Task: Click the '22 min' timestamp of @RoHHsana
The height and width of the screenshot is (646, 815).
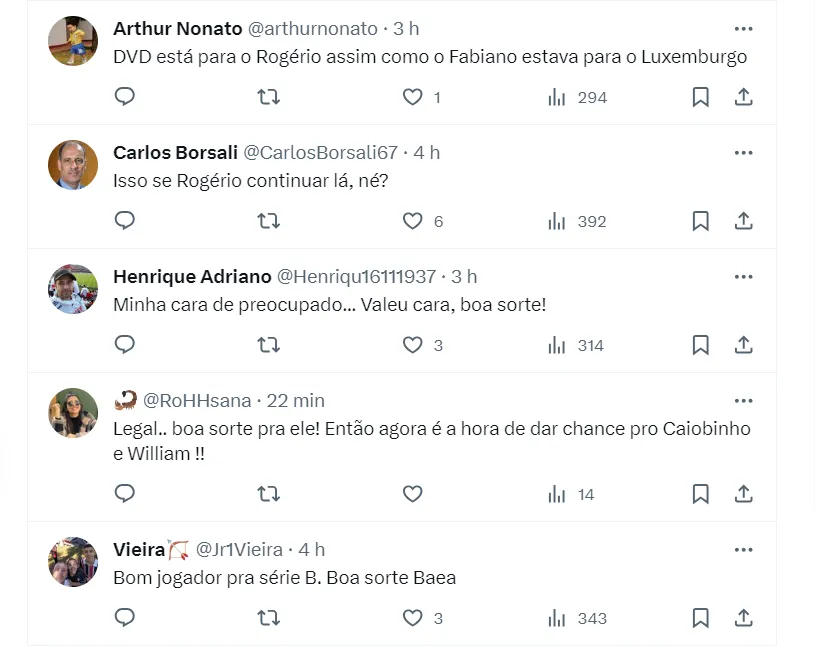Action: [x=296, y=400]
